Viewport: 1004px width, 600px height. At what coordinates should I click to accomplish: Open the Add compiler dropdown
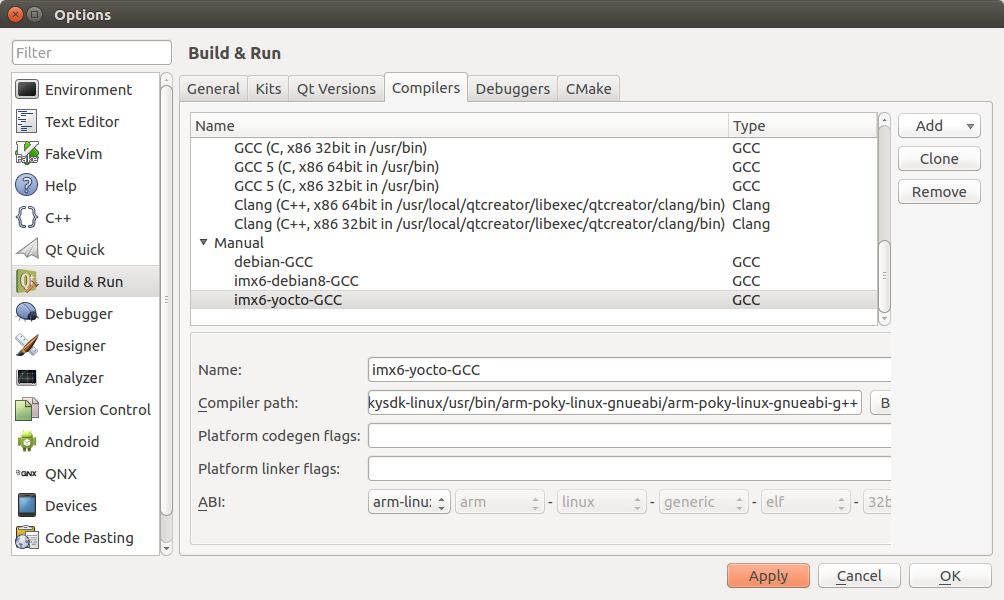(938, 126)
